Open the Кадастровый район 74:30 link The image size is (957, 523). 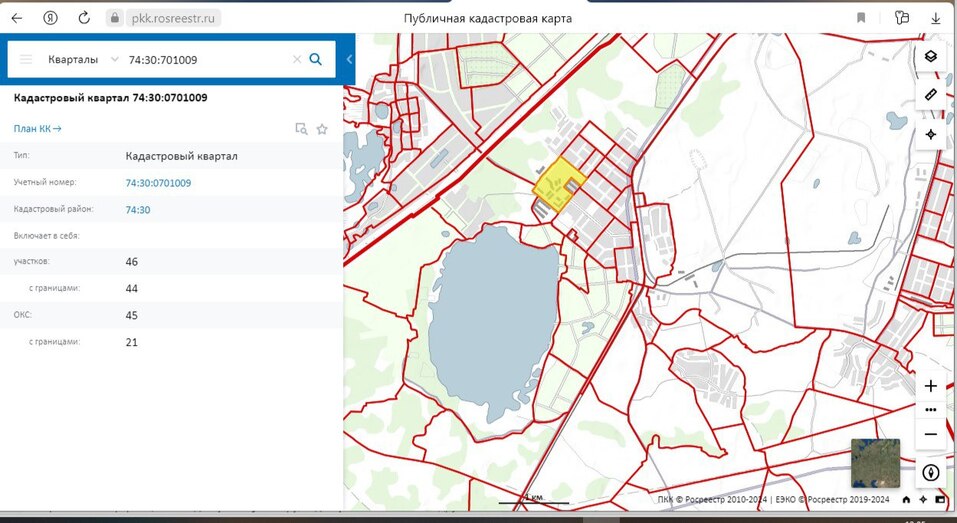[138, 210]
